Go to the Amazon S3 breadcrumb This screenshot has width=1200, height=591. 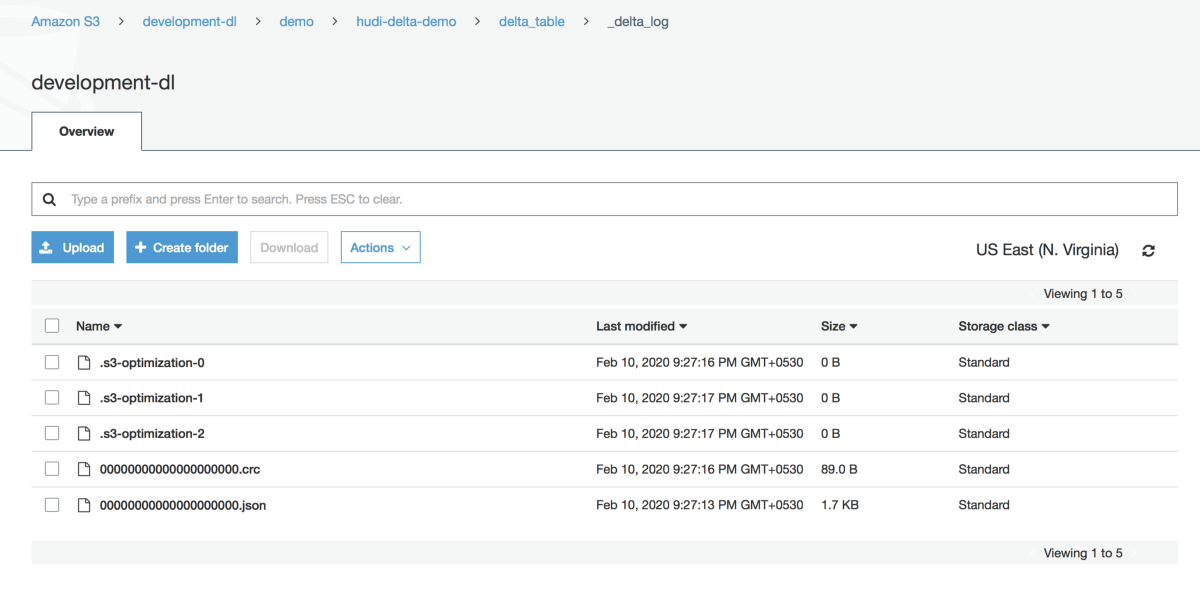point(65,21)
